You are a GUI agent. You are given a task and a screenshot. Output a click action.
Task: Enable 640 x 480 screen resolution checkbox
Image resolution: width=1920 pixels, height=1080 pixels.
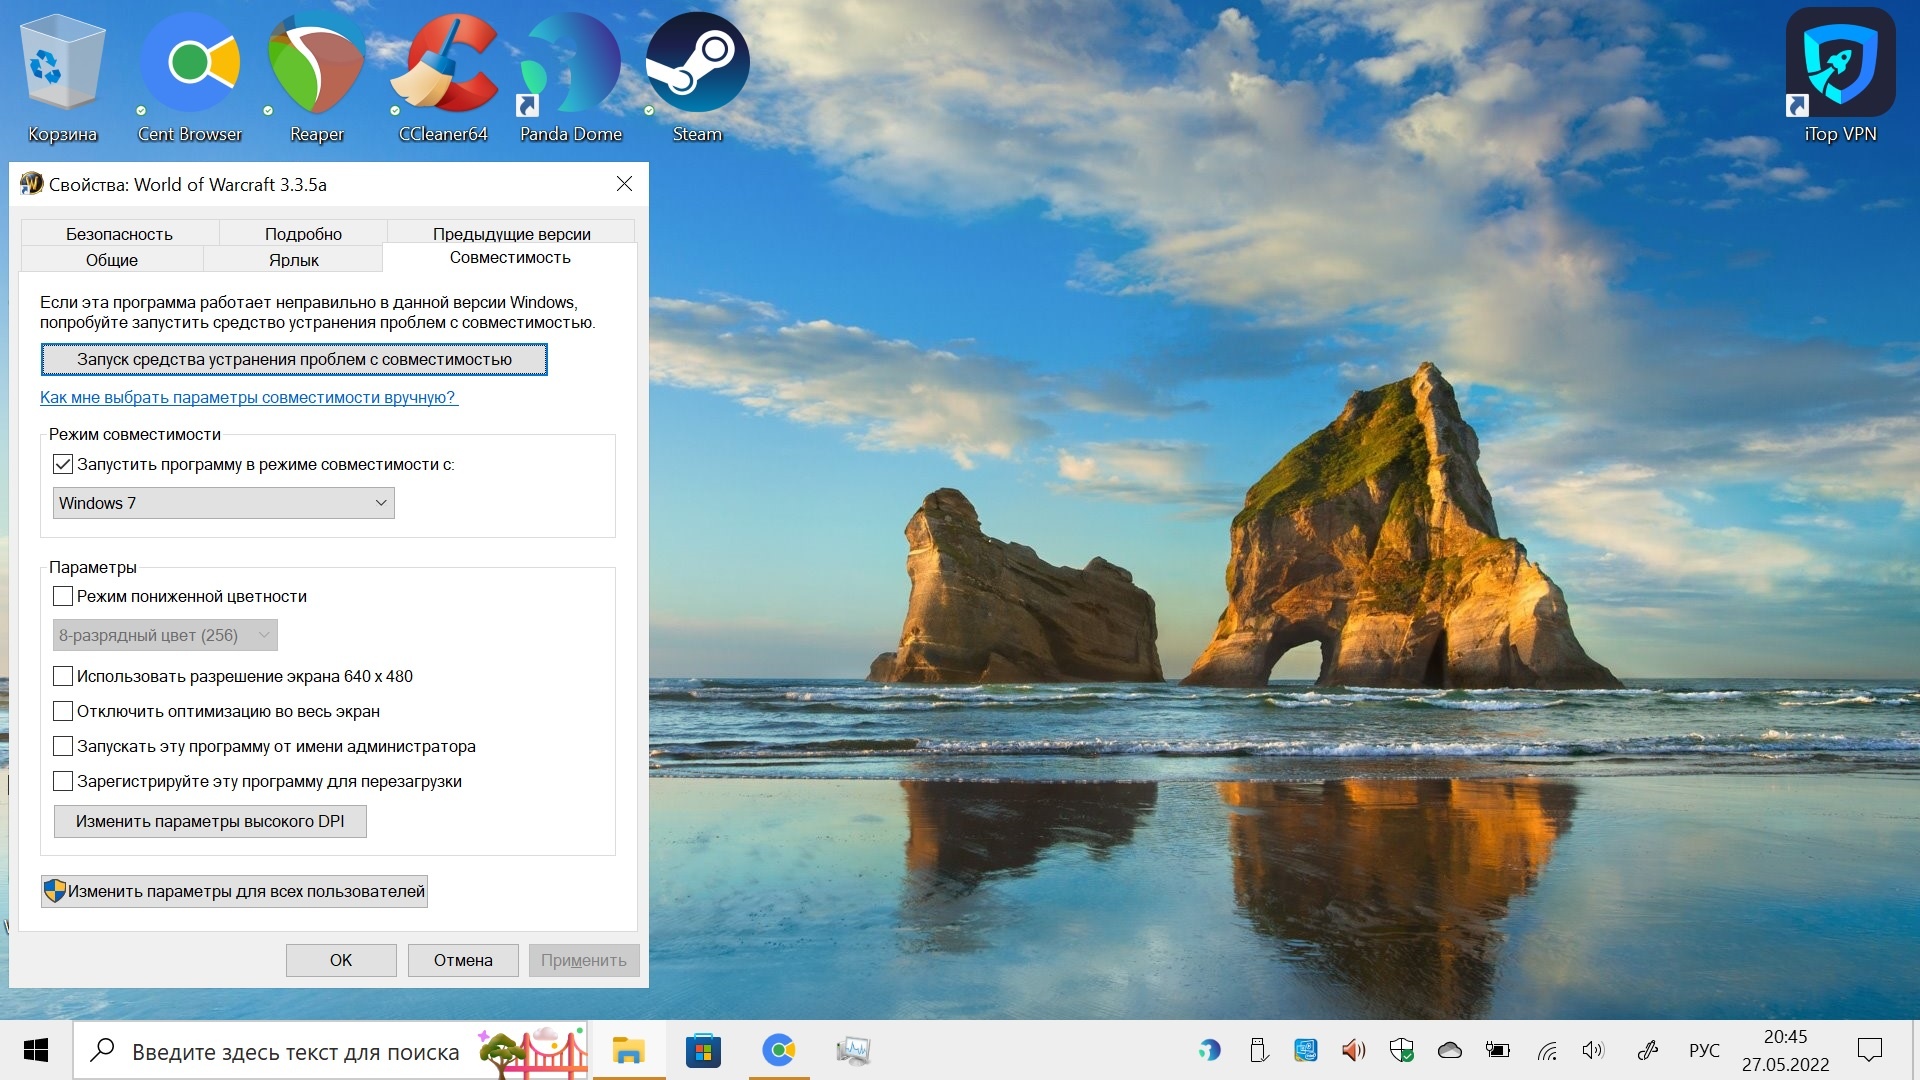(63, 676)
